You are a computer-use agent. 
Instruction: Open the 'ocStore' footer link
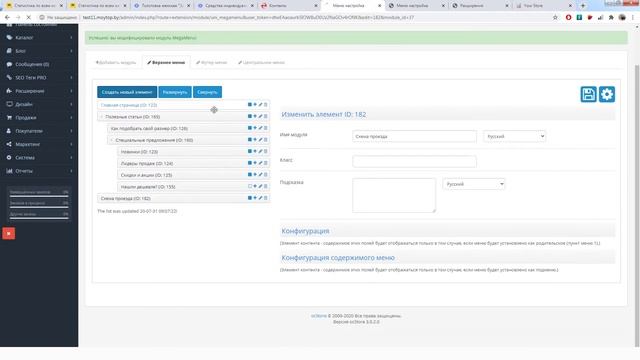click(x=318, y=316)
